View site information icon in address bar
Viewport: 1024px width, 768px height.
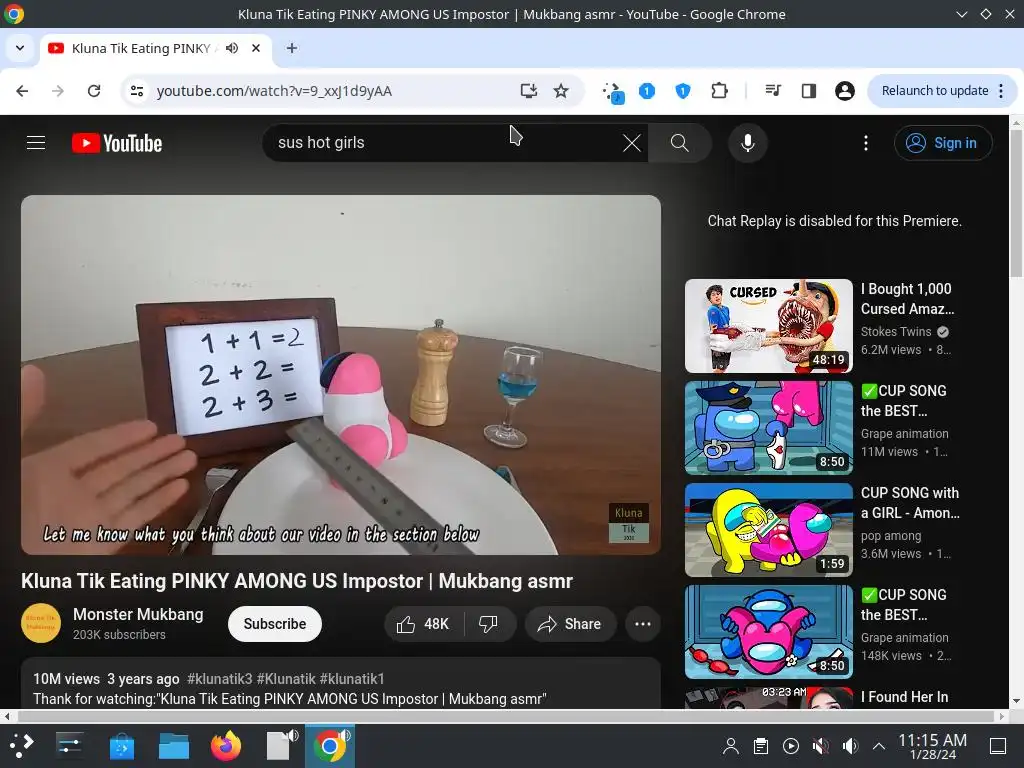(x=136, y=91)
